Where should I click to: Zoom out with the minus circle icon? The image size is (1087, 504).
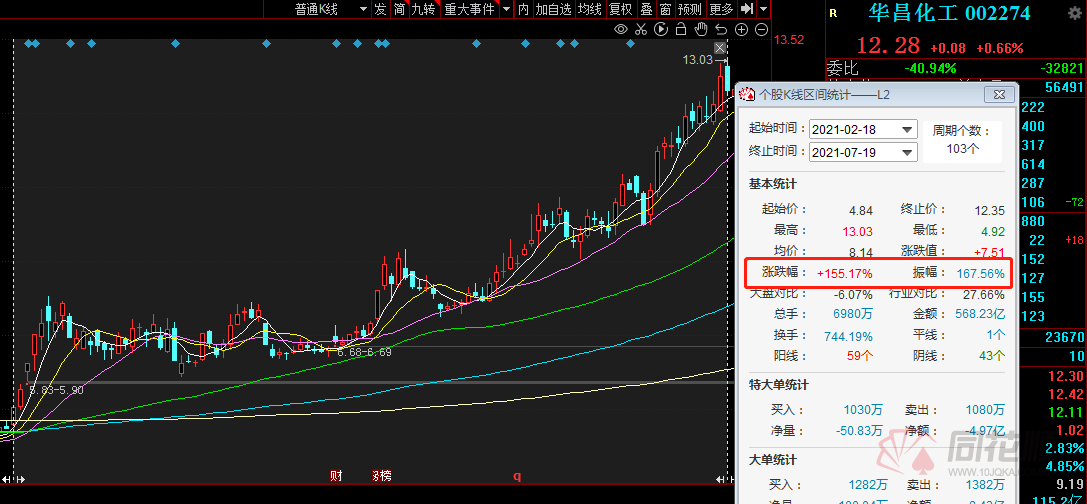761,29
